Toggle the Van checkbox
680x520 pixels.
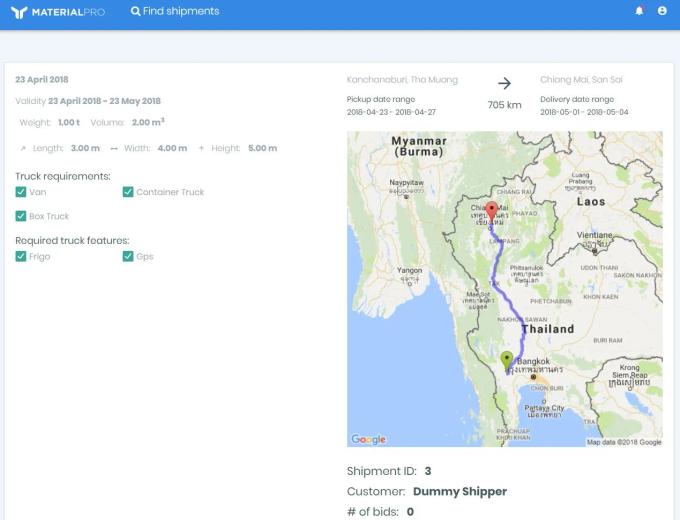coord(21,192)
